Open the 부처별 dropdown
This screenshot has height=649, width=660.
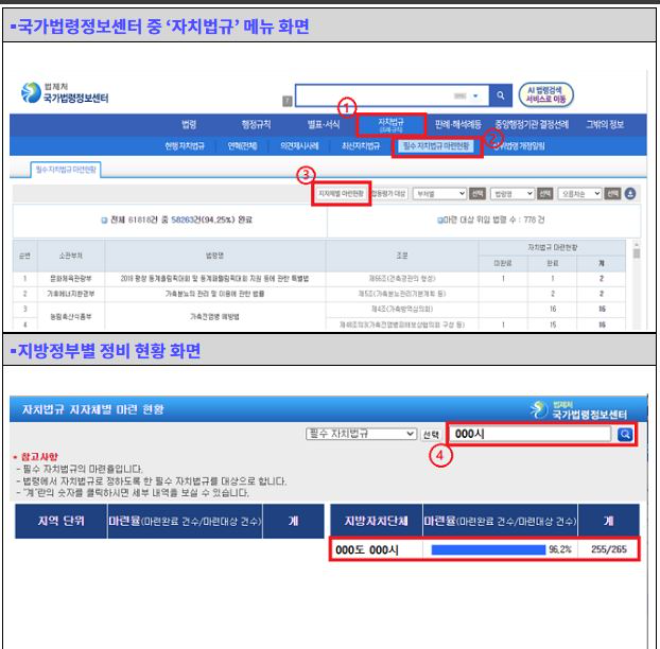[439, 194]
